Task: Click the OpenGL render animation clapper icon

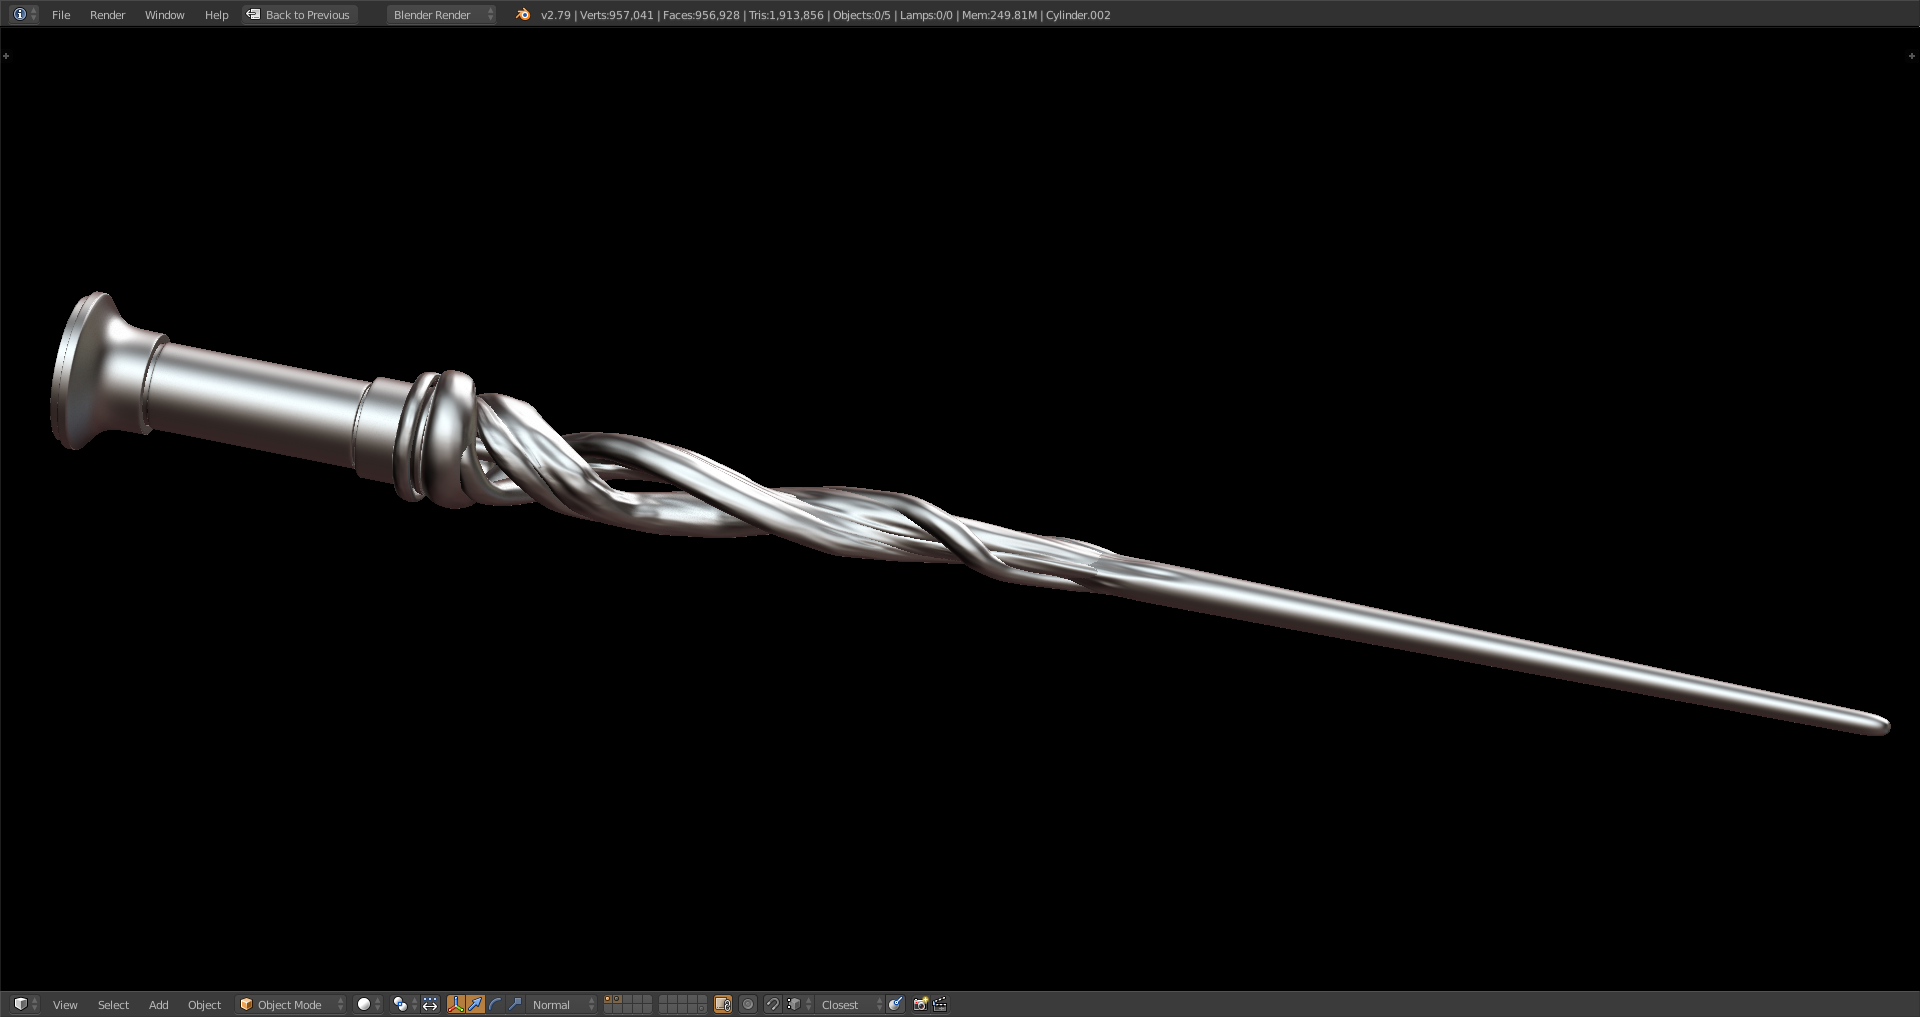Action: [940, 1004]
